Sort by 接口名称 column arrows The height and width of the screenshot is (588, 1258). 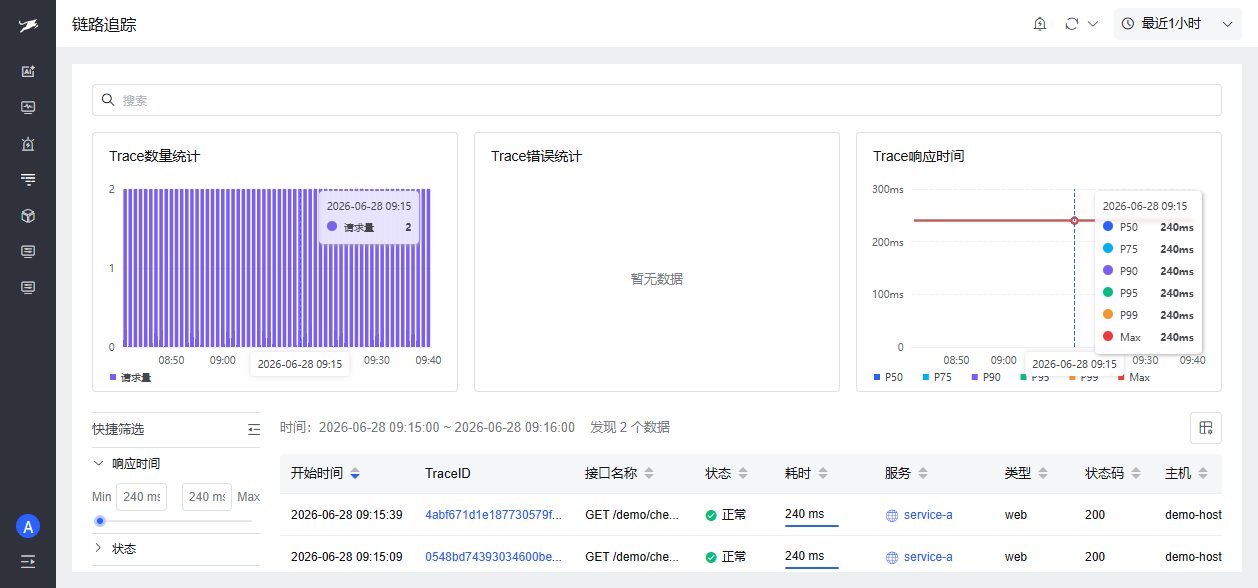[x=649, y=473]
